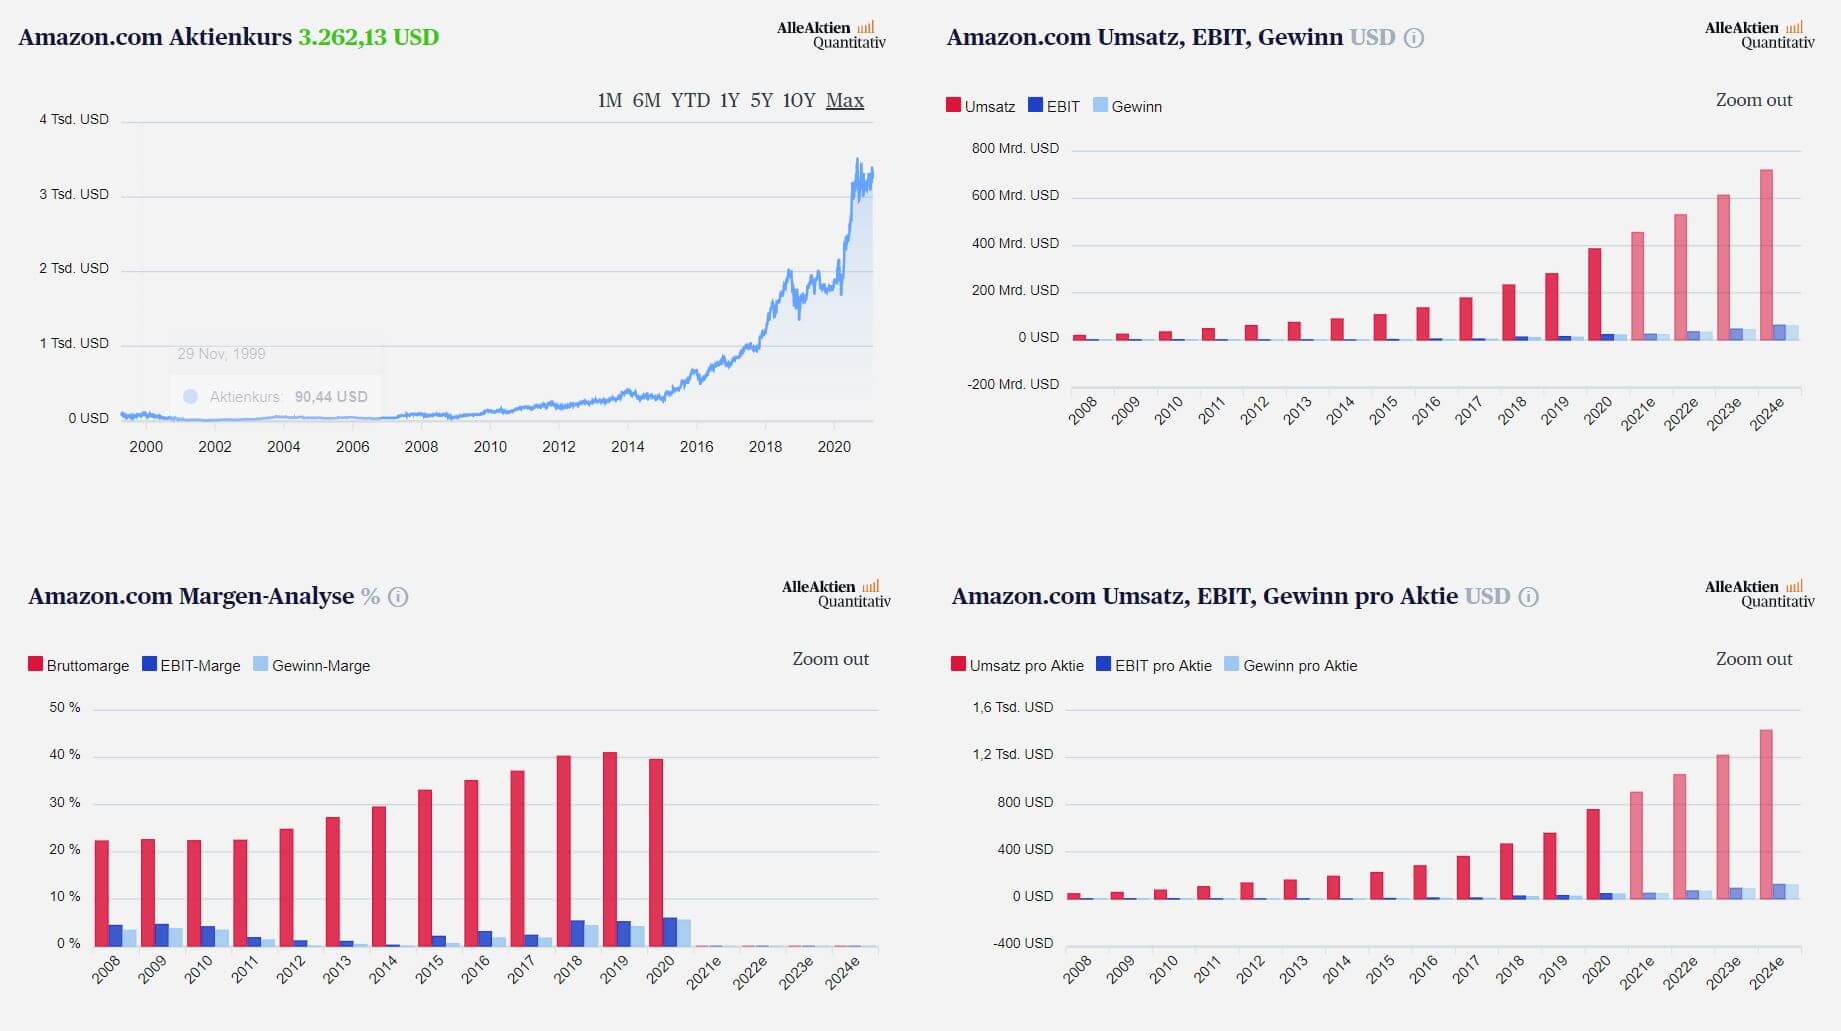Click the 2008 Bruttomarge bar in the margin chart

102,893
